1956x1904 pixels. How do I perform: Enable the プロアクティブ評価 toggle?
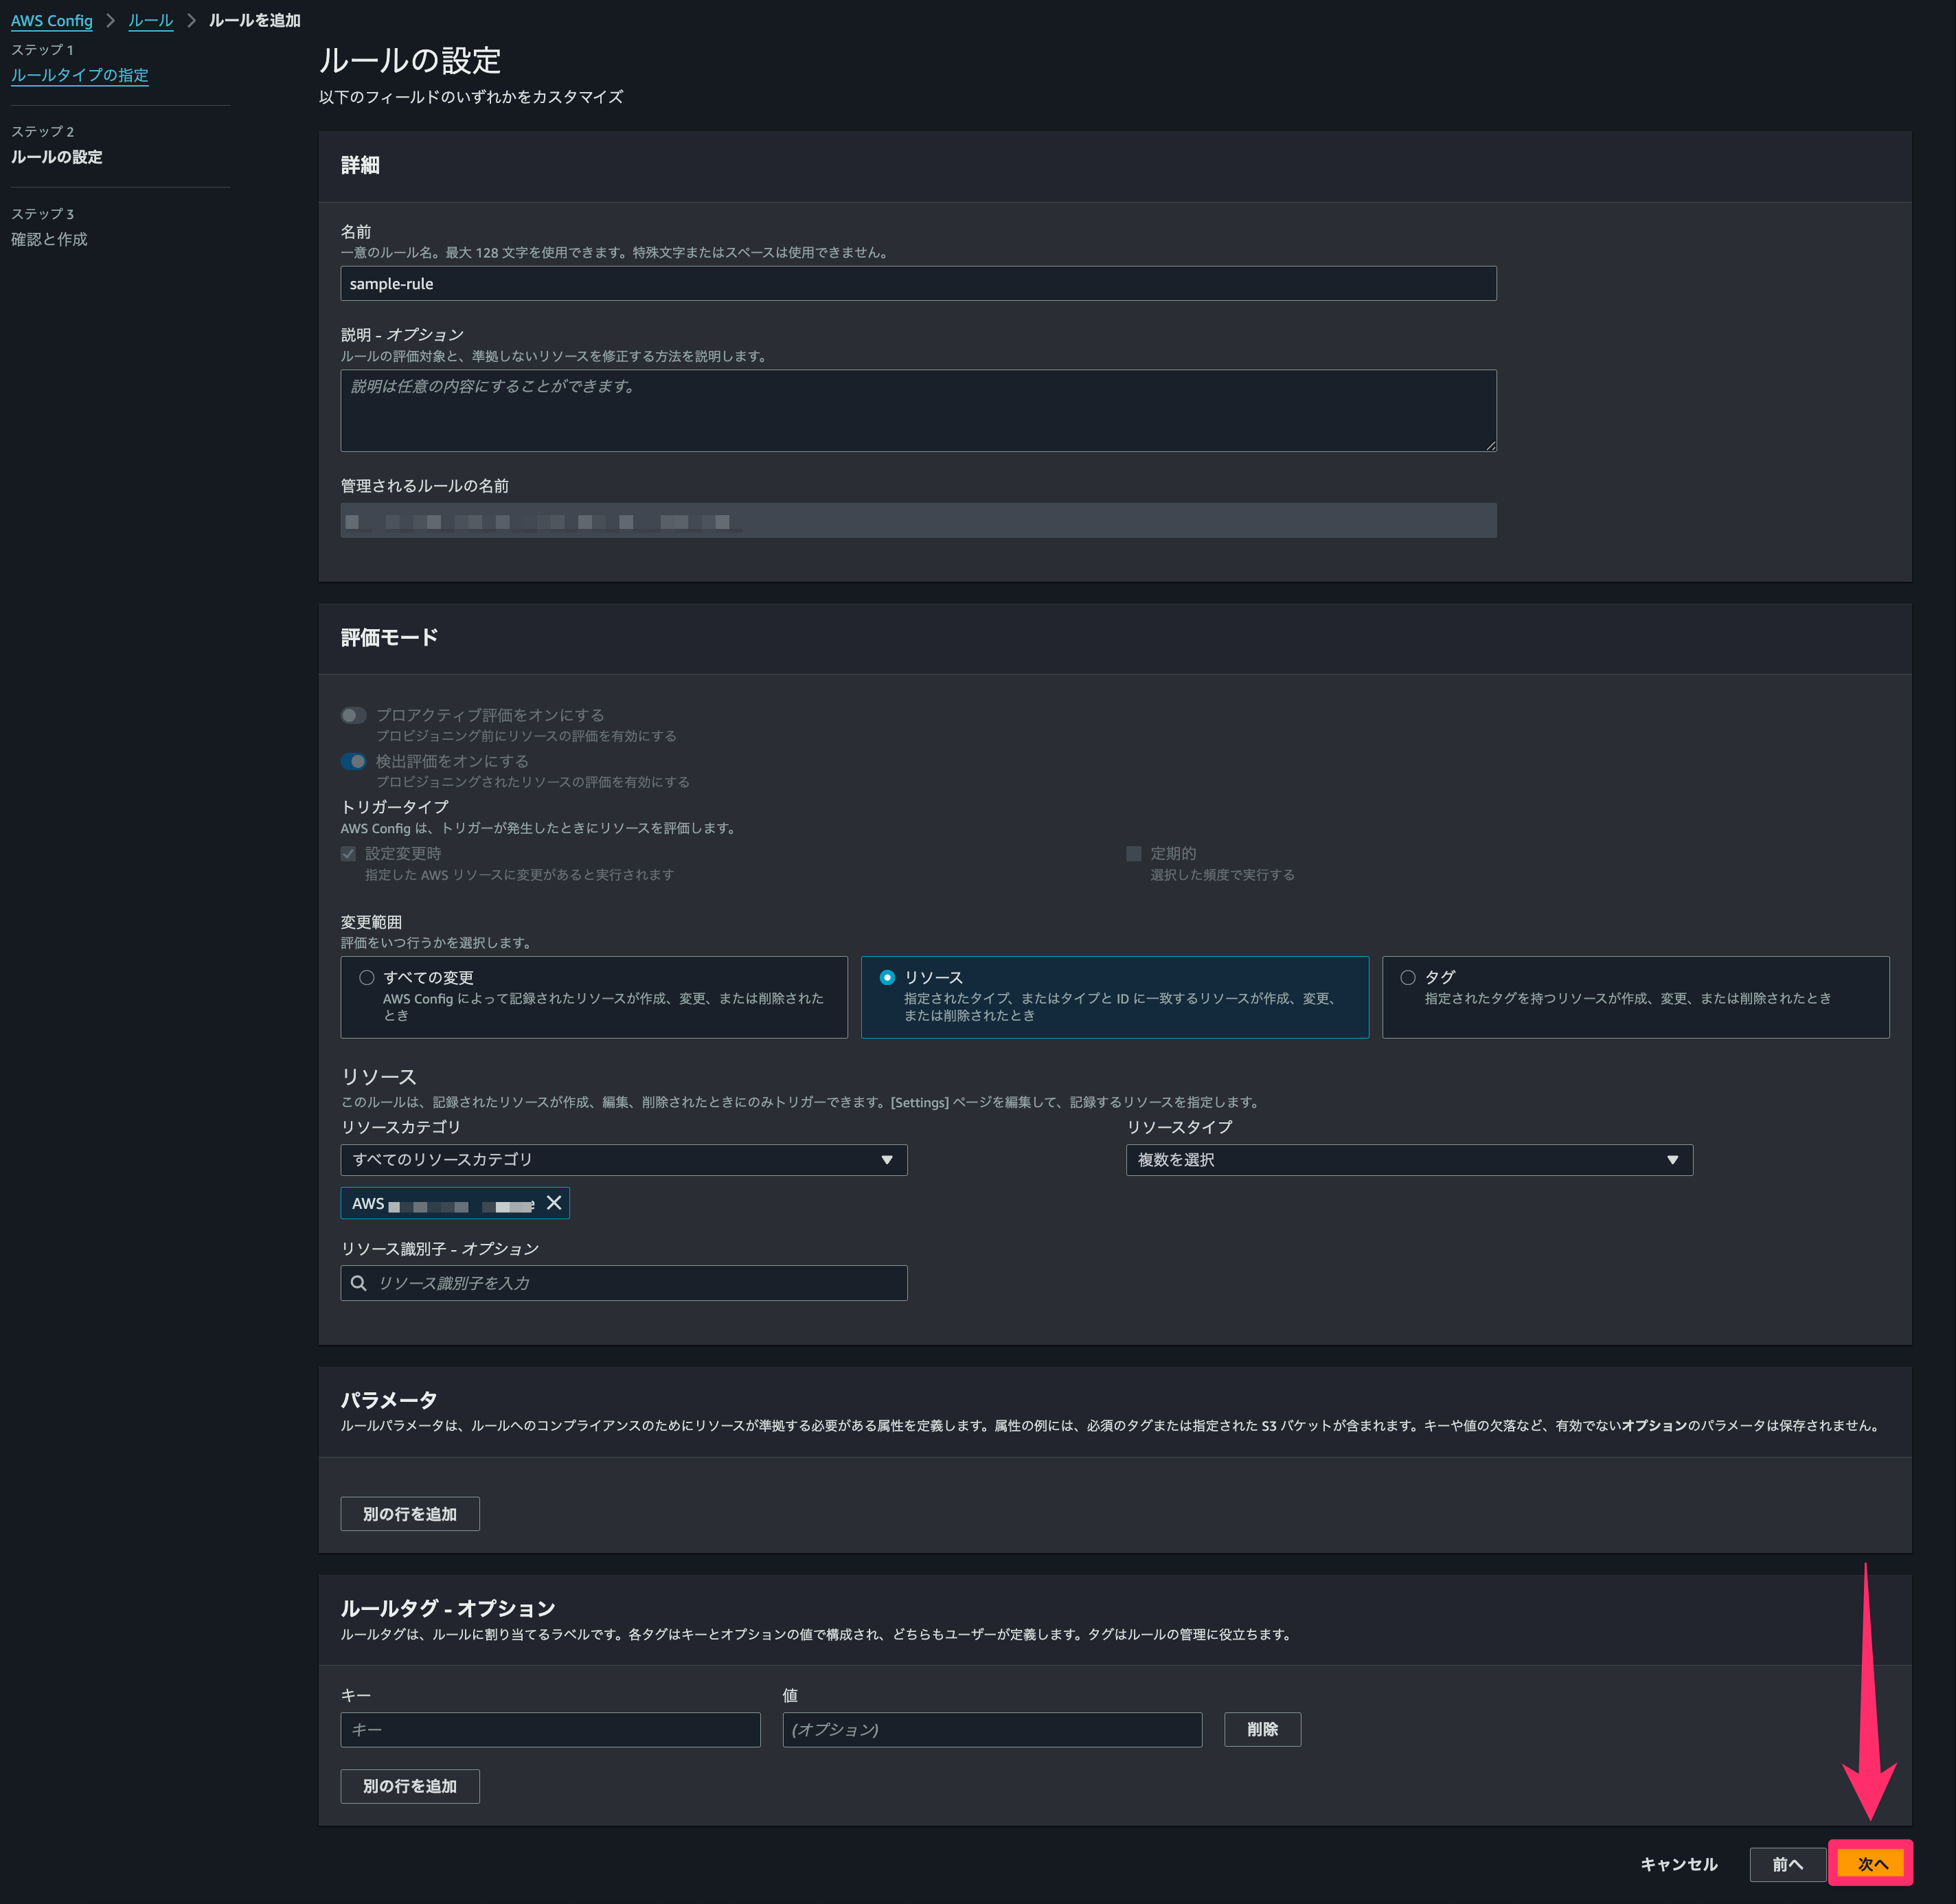tap(353, 715)
